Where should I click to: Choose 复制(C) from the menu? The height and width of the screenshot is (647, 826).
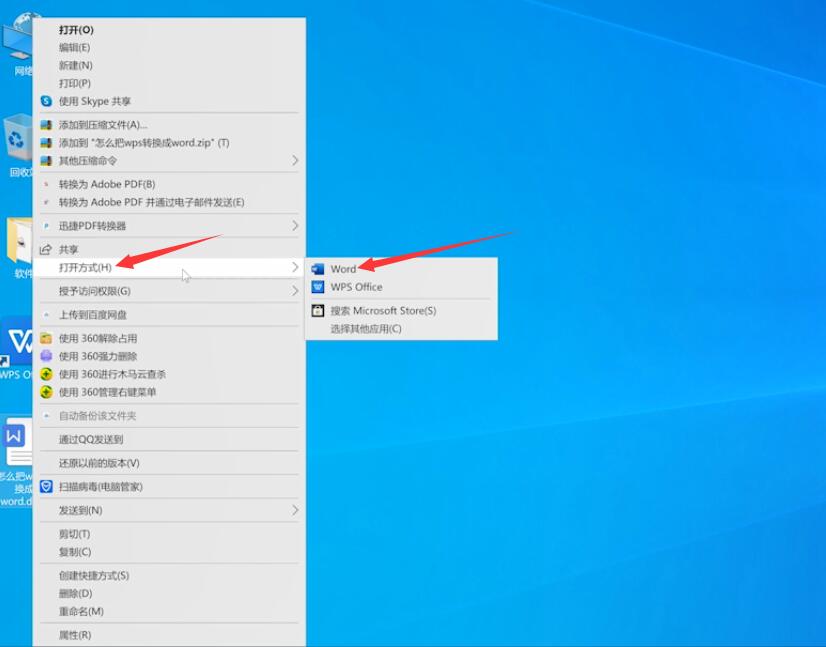pos(169,552)
